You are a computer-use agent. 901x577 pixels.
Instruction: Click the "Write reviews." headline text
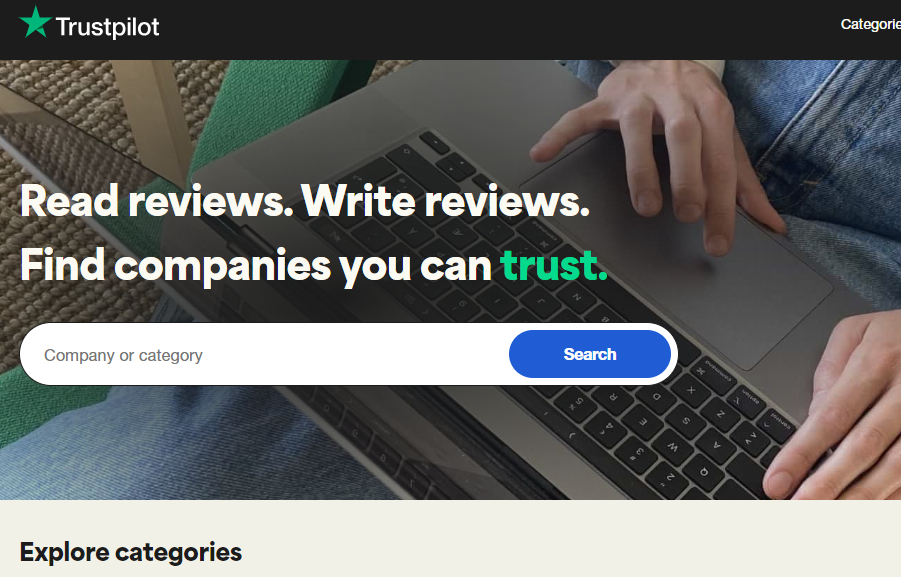pyautogui.click(x=445, y=201)
